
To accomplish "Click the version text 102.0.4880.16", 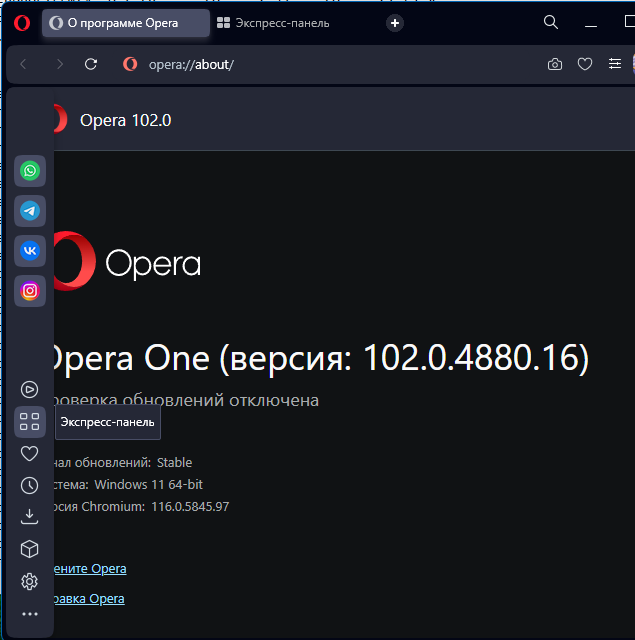I will [x=472, y=358].
